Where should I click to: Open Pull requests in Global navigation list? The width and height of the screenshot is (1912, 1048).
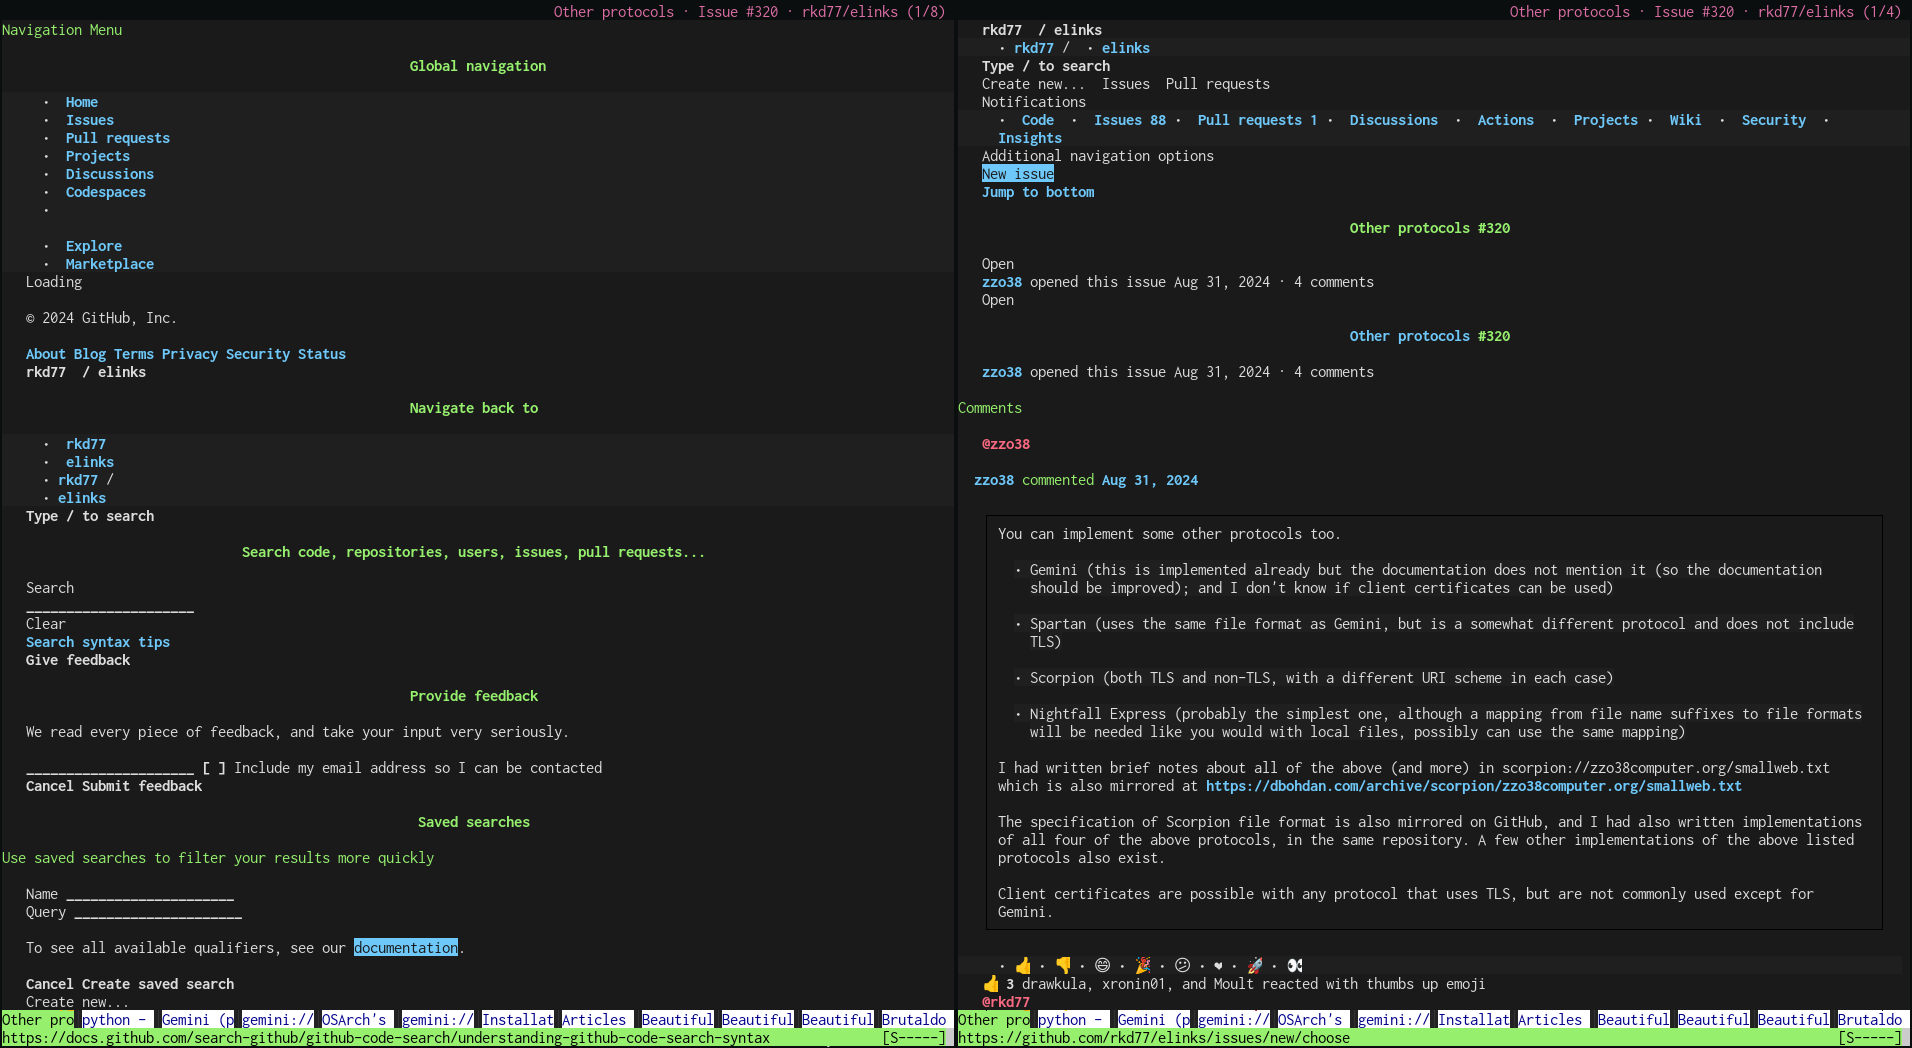[118, 138]
